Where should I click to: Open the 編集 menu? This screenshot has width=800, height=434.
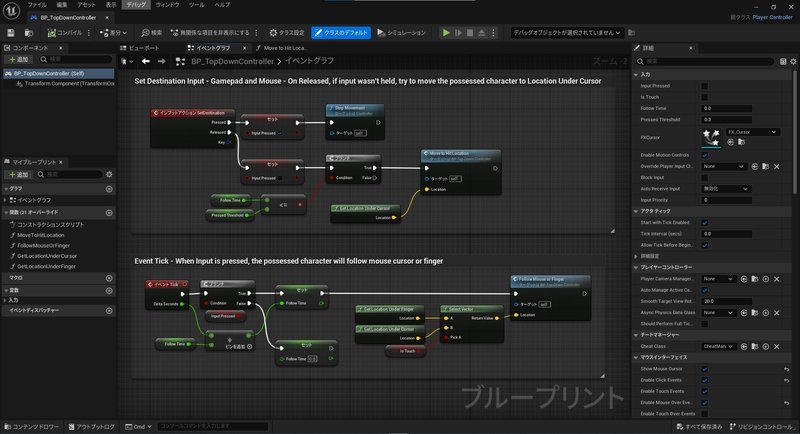pyautogui.click(x=62, y=5)
